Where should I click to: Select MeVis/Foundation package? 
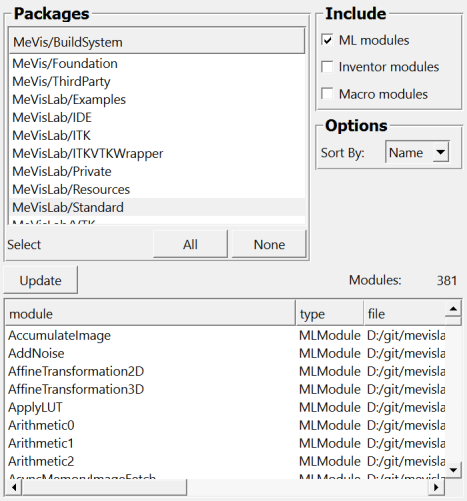[x=157, y=63]
